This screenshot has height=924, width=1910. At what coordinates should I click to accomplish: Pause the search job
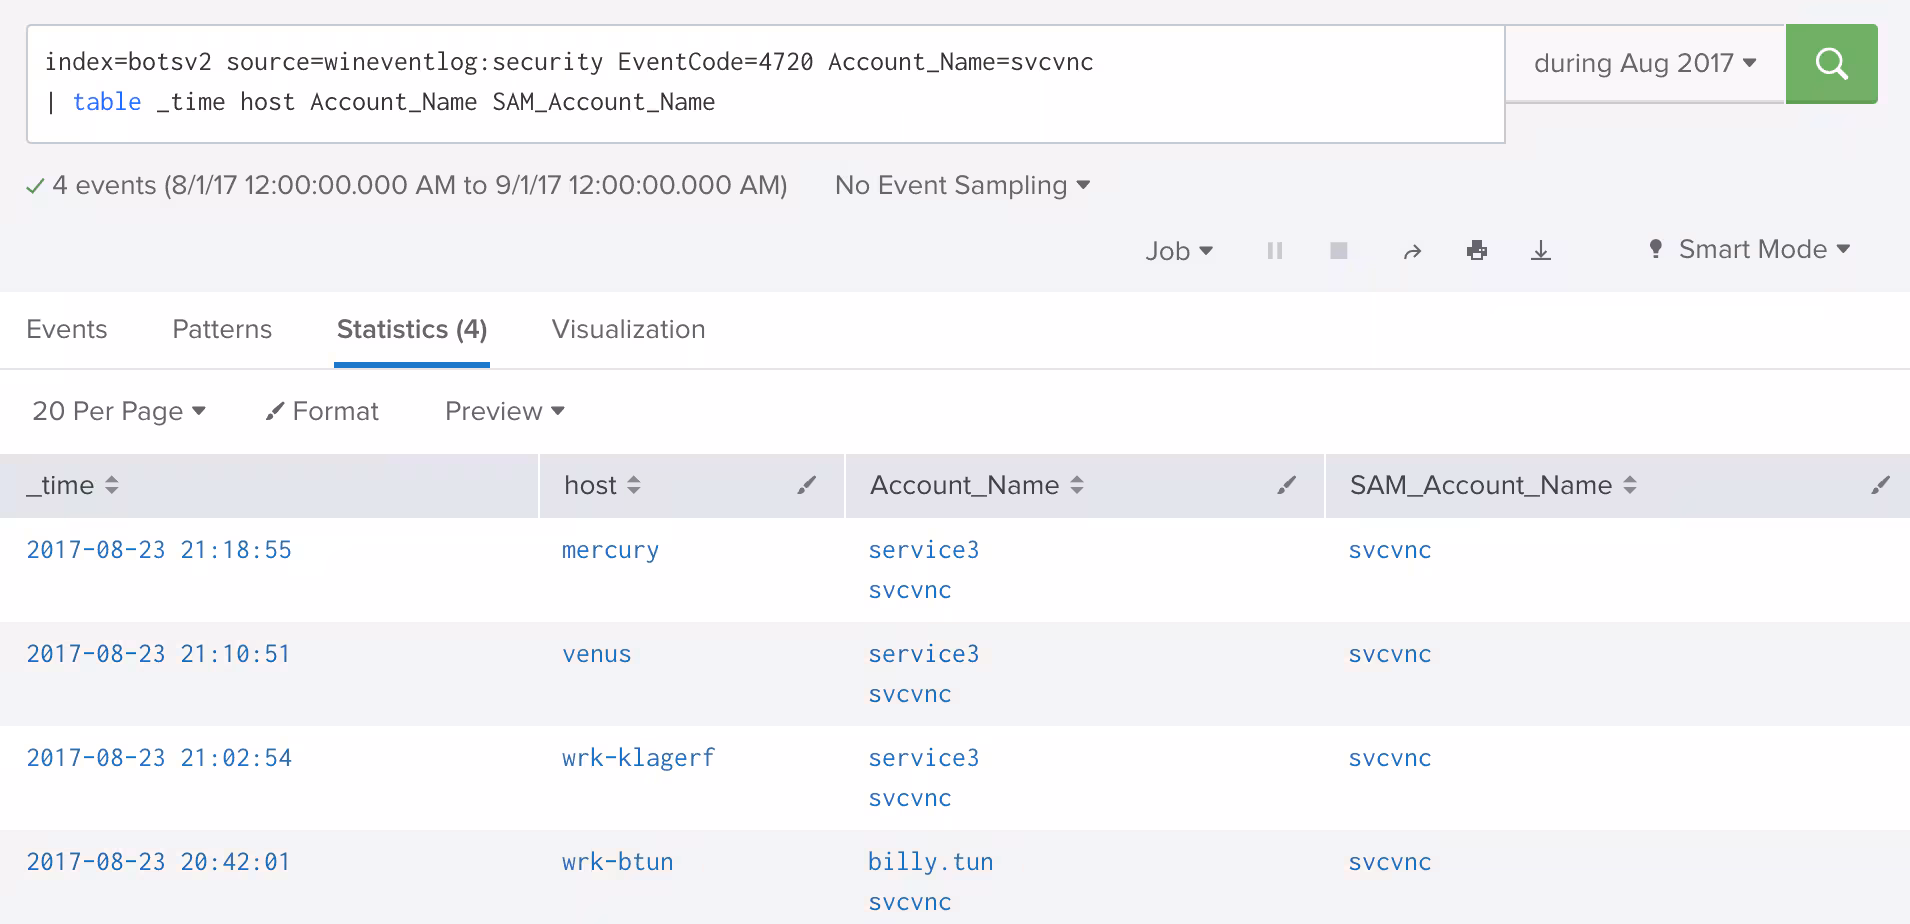pos(1274,251)
